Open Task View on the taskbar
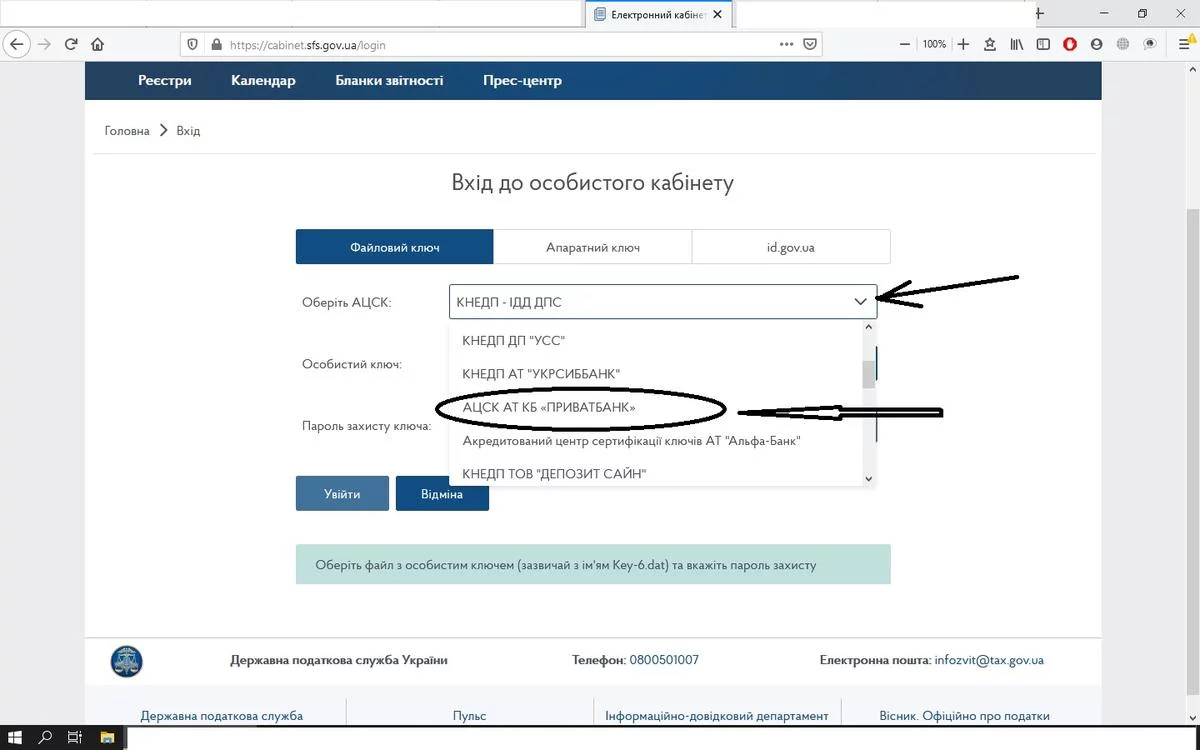Viewport: 1200px width, 750px height. pos(74,738)
